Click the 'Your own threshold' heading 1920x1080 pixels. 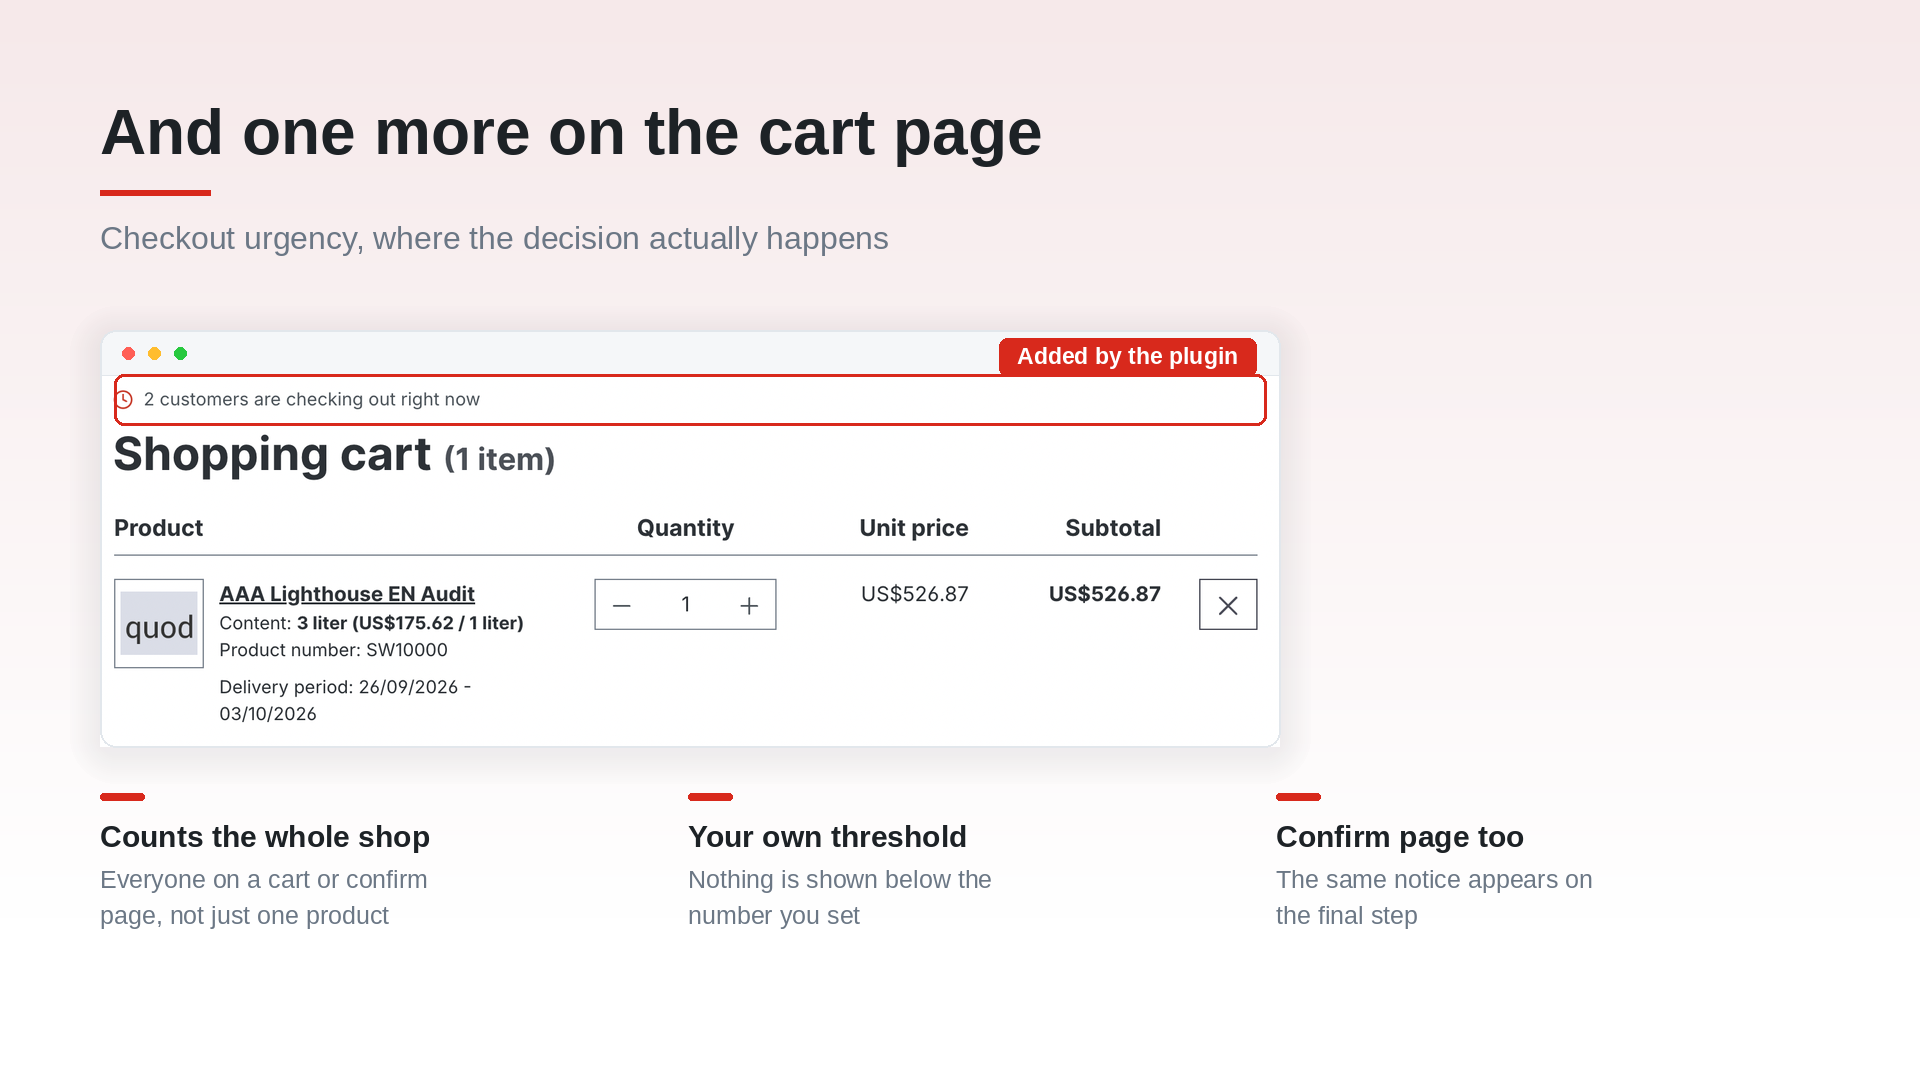click(827, 837)
